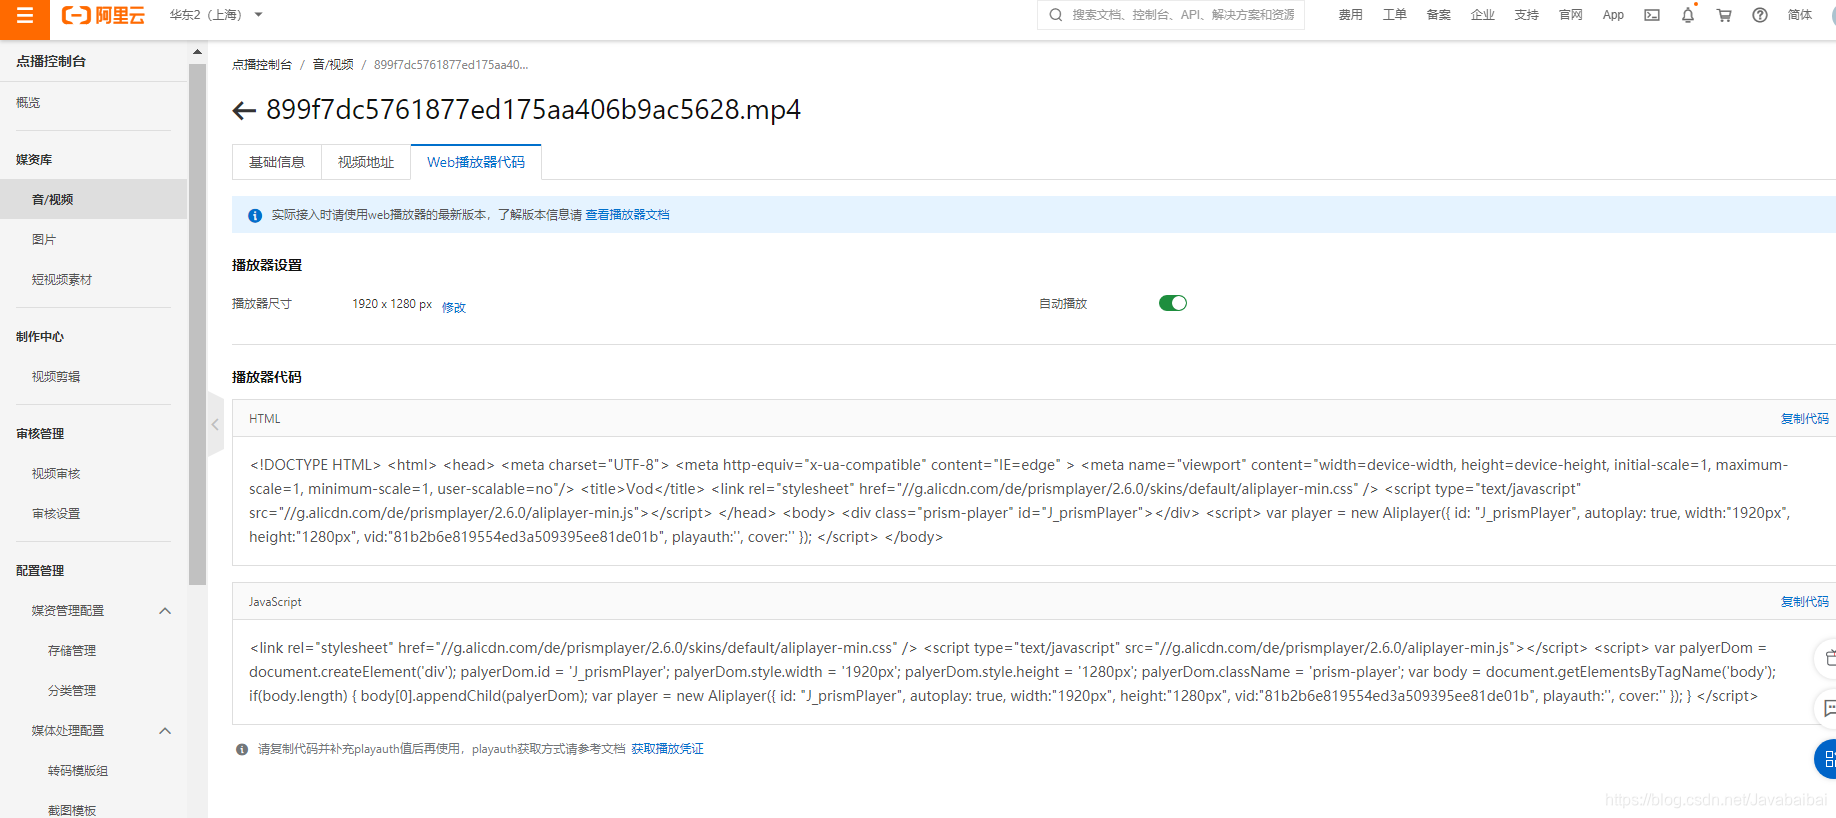
Task: Open the 企业 menu
Action: pyautogui.click(x=1483, y=15)
